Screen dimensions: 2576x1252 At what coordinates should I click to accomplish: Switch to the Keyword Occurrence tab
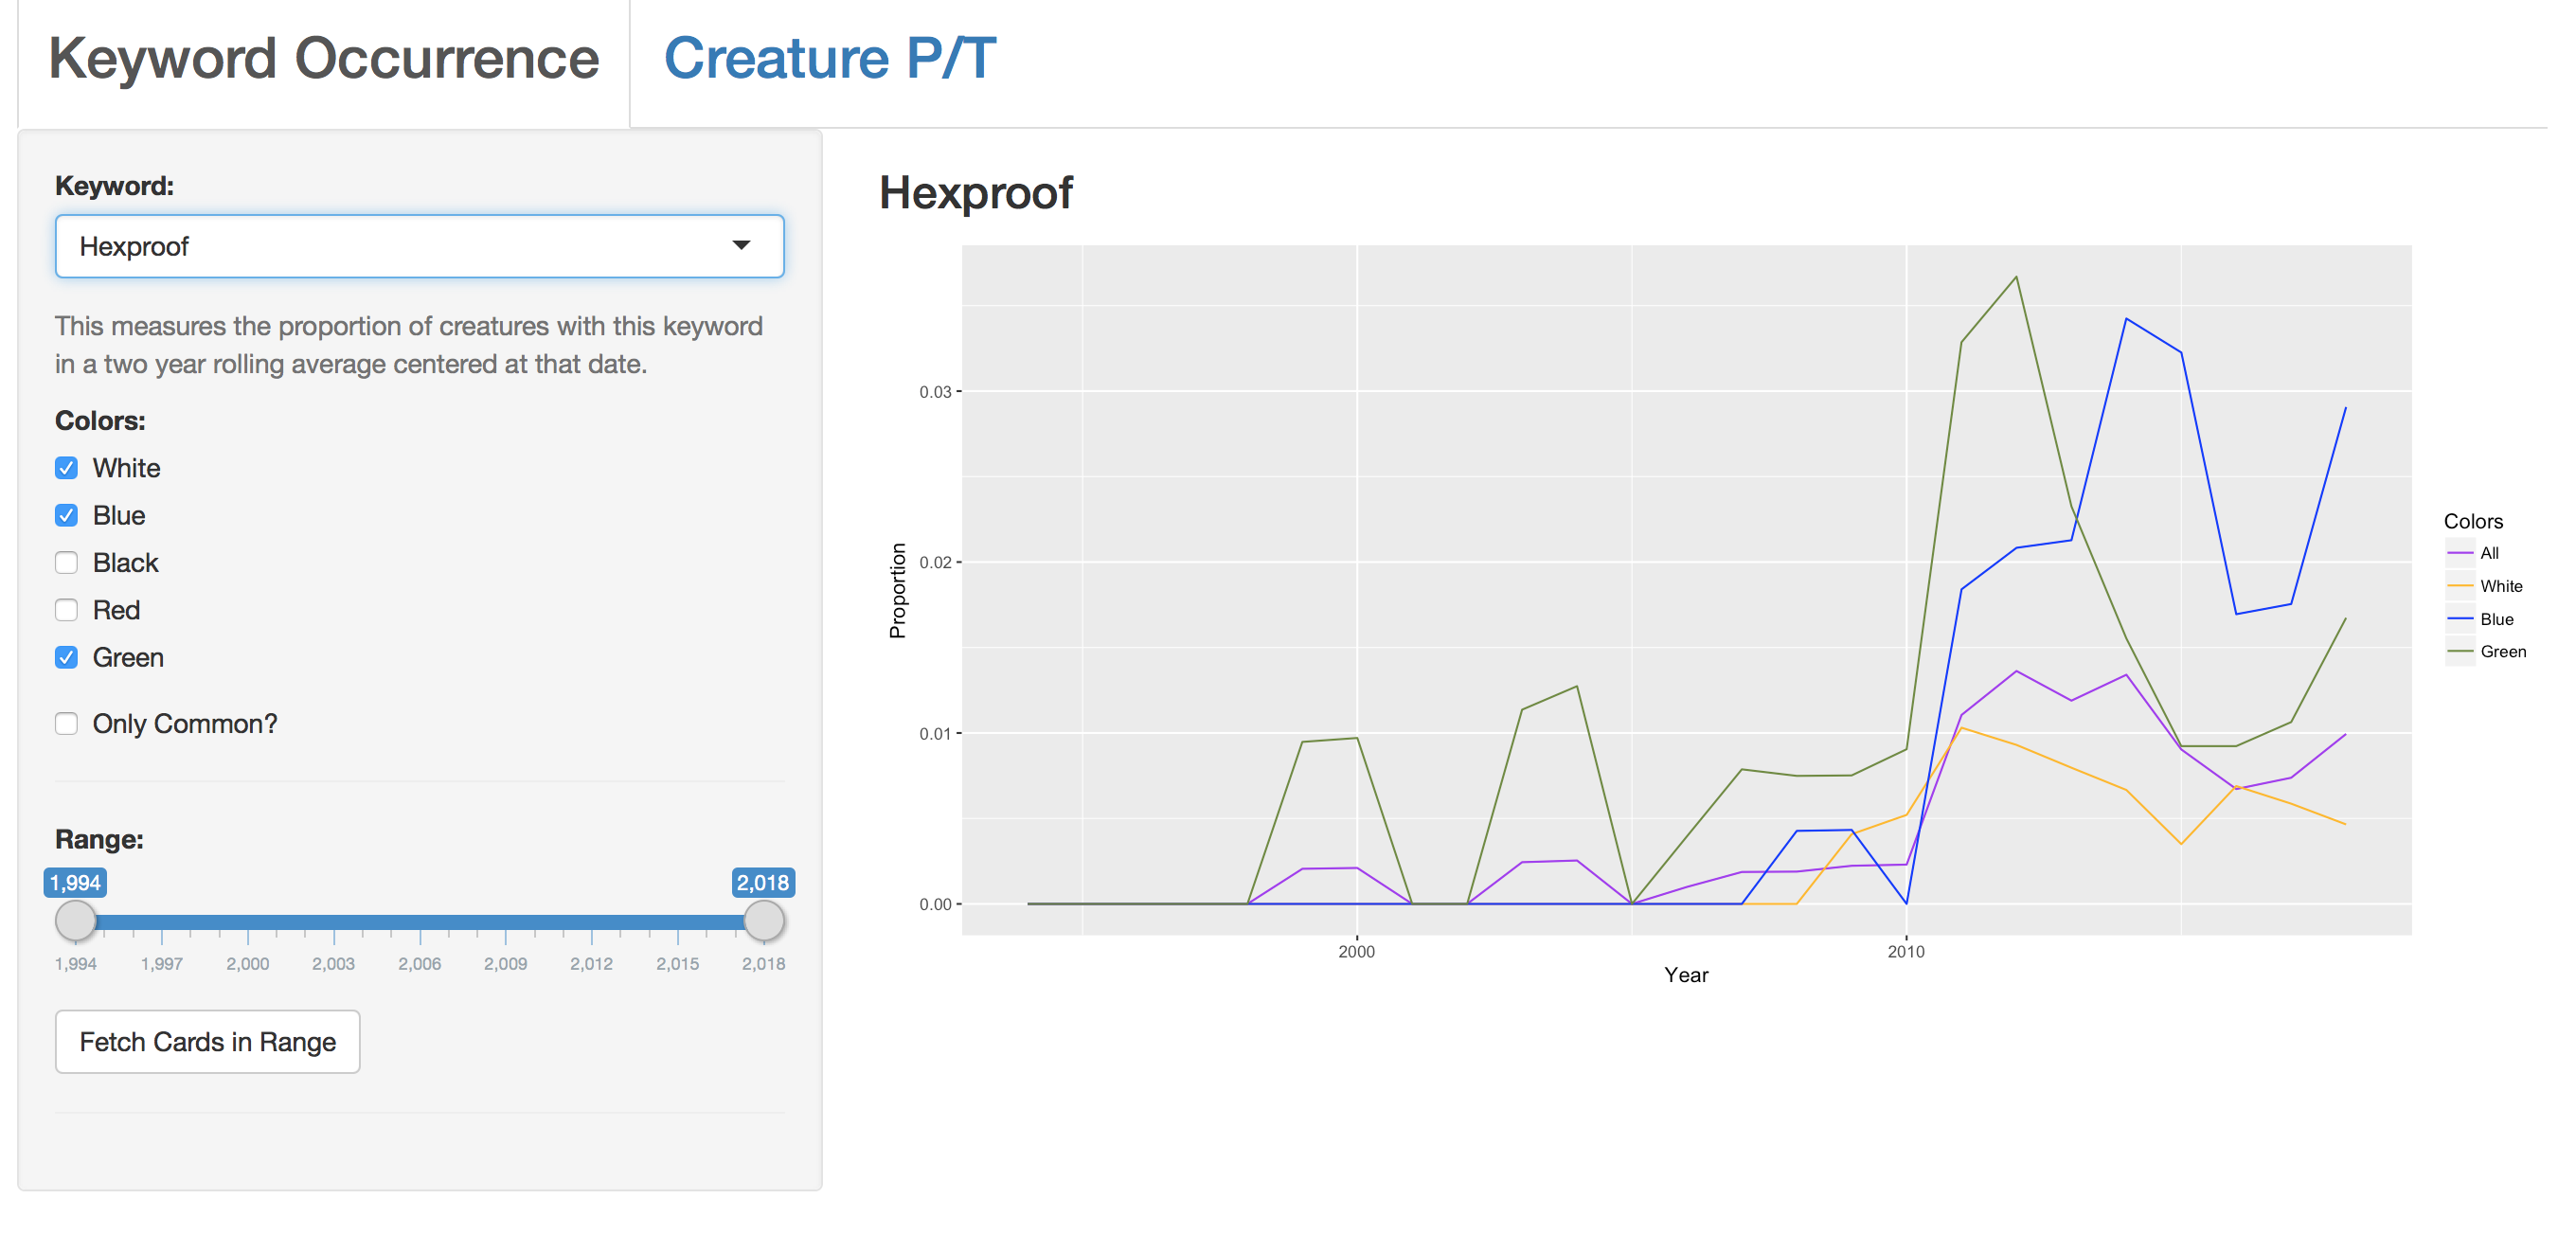(x=323, y=58)
